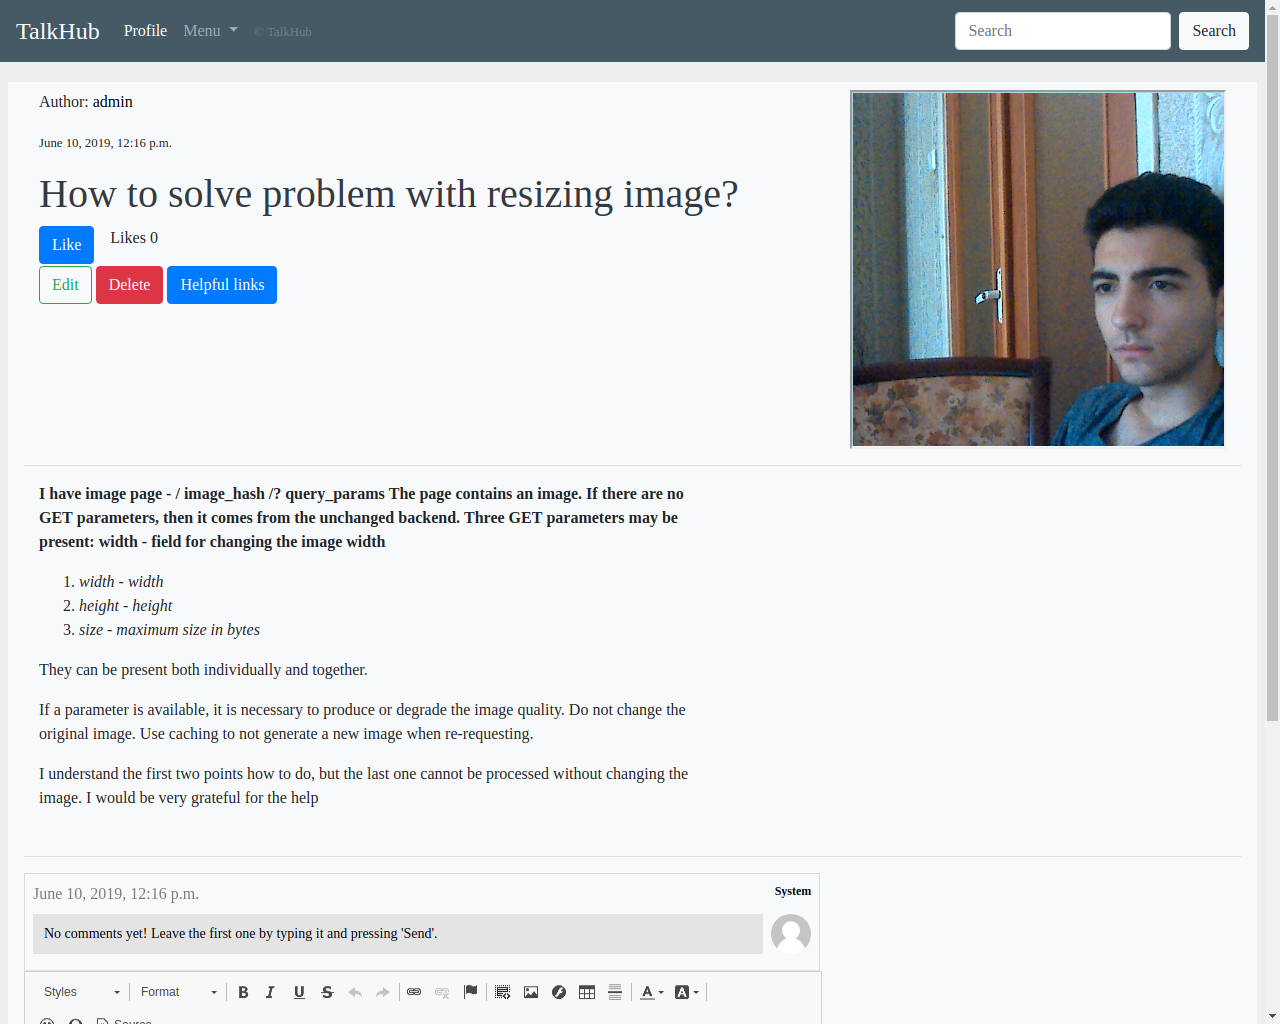1280x1024 pixels.
Task: Delete the post via Delete button
Action: 129,285
